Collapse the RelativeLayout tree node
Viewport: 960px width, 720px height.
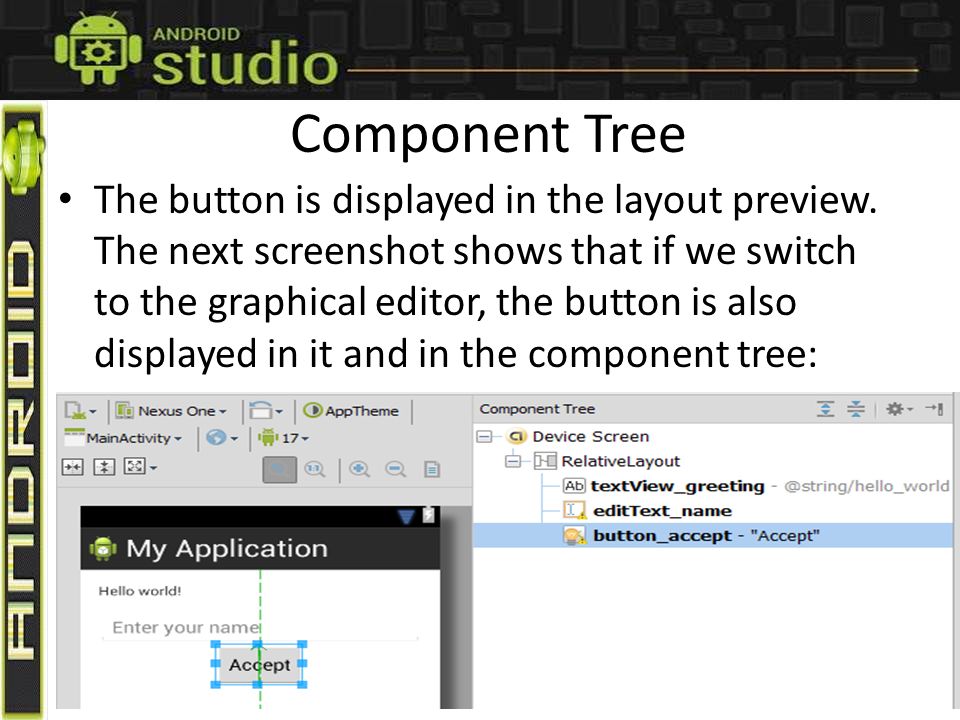click(513, 461)
